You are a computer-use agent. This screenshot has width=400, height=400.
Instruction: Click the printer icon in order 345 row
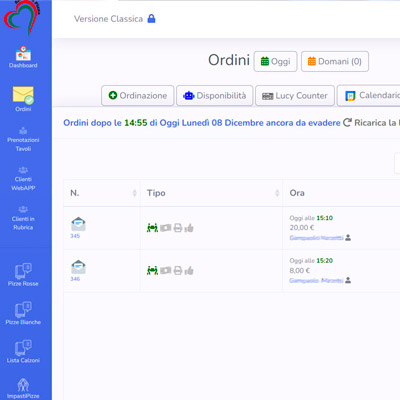tap(178, 228)
